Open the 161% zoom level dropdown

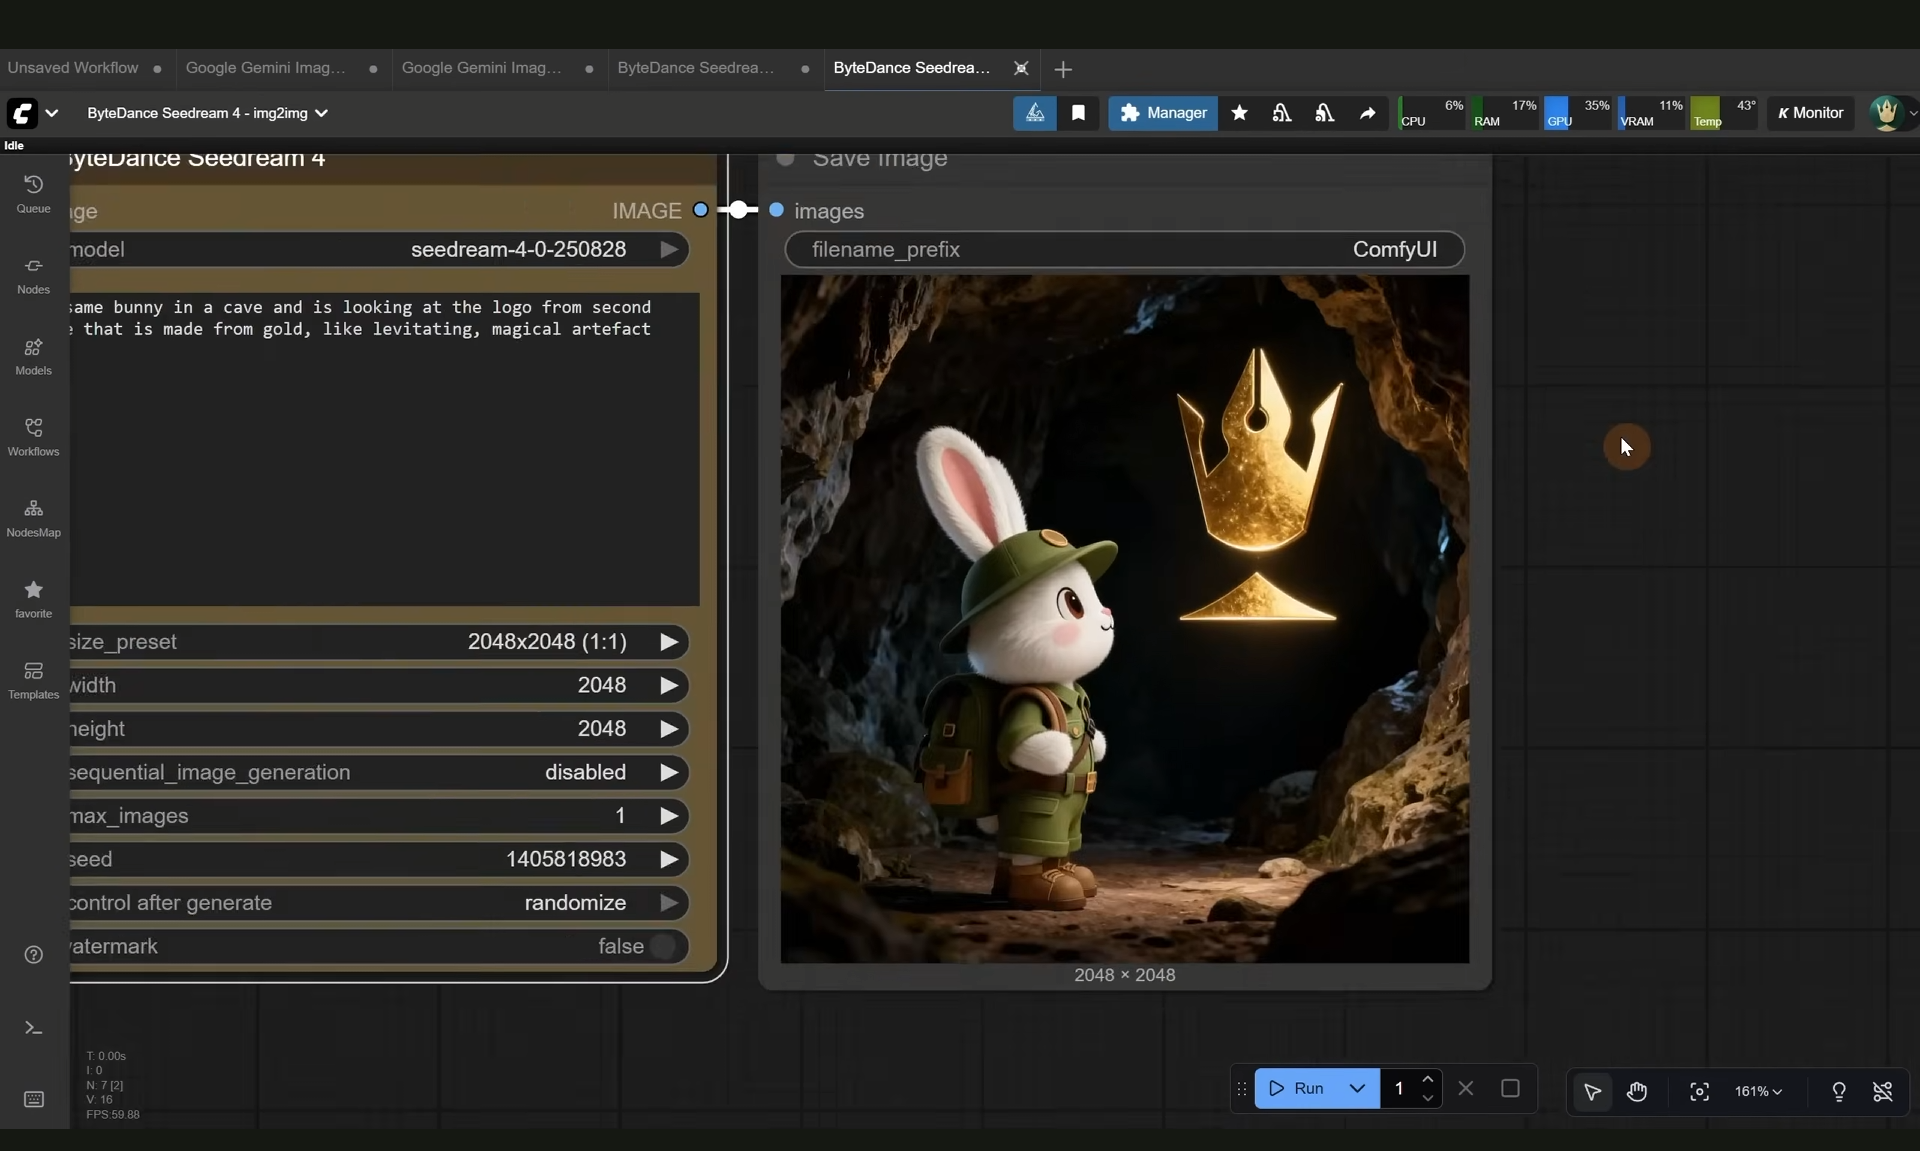coord(1758,1091)
